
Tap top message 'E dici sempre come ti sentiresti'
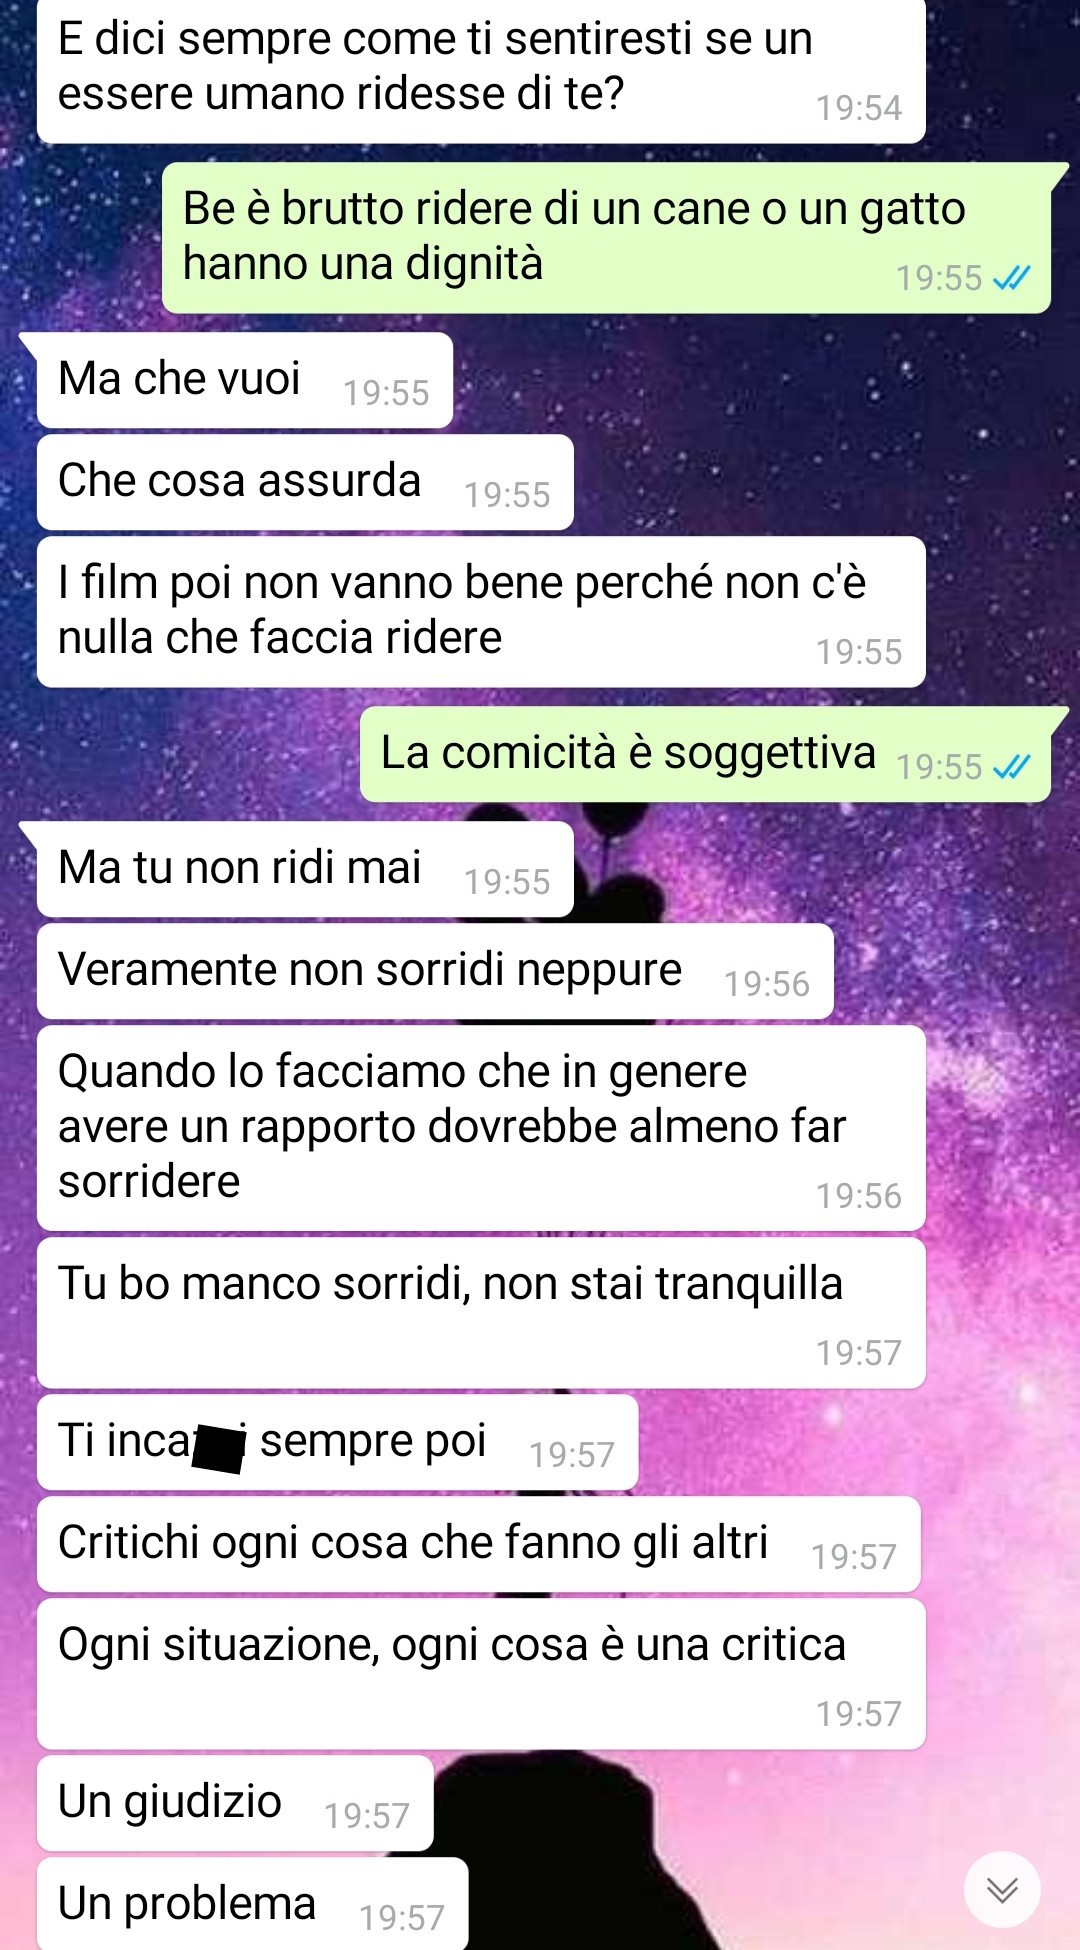[481, 70]
